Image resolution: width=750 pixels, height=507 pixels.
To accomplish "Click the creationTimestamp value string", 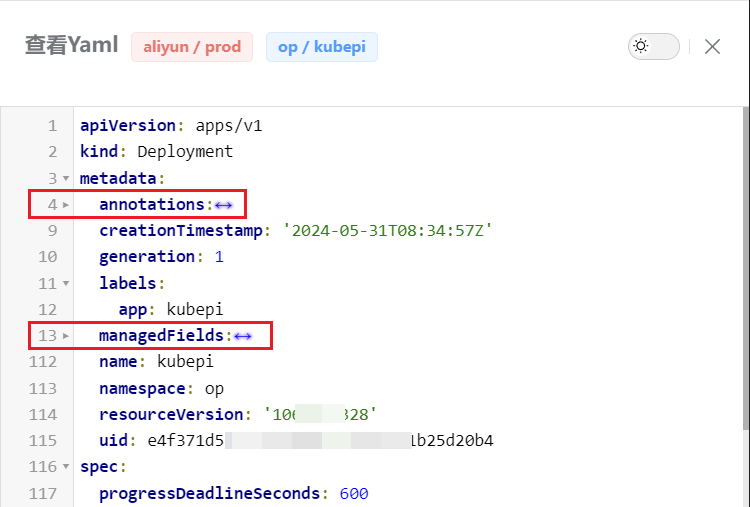I will click(388, 231).
